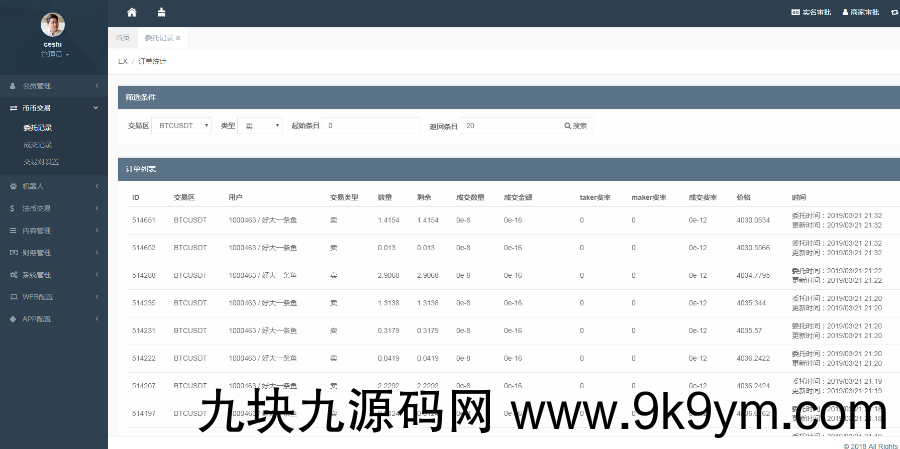Viewport: 900px width, 449px height.
Task: Click the home icon in top bar
Action: pyautogui.click(x=132, y=12)
